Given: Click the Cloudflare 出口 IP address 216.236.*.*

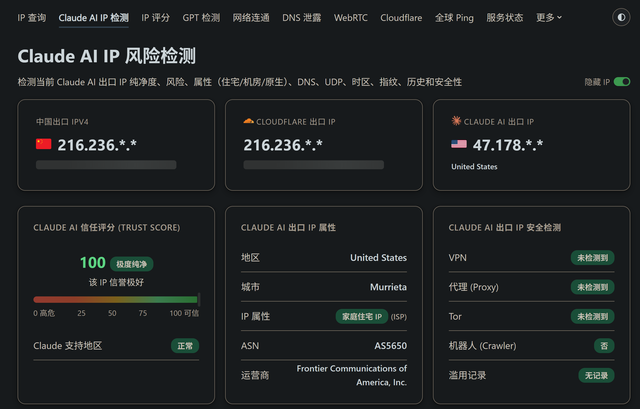Looking at the screenshot, I should (x=283, y=145).
